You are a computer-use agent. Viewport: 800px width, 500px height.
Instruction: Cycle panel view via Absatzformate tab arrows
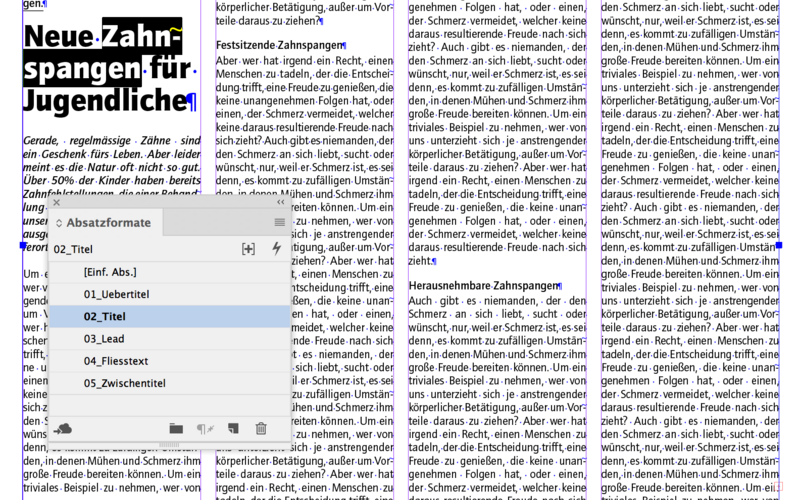pos(59,223)
